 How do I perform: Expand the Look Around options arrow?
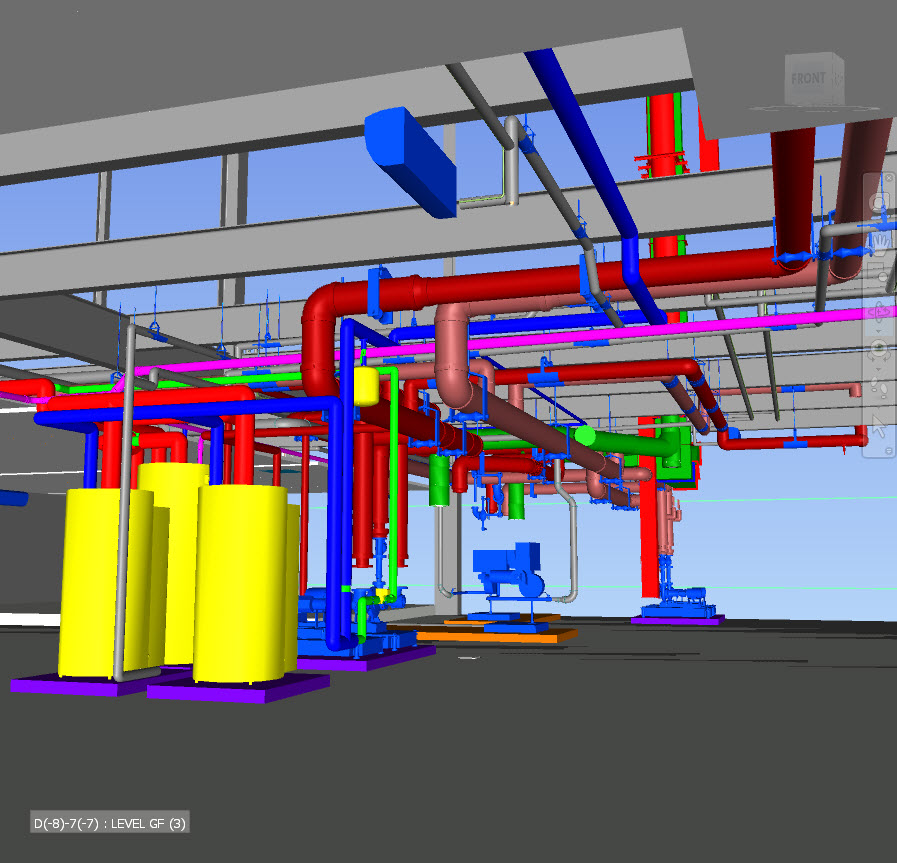[878, 369]
